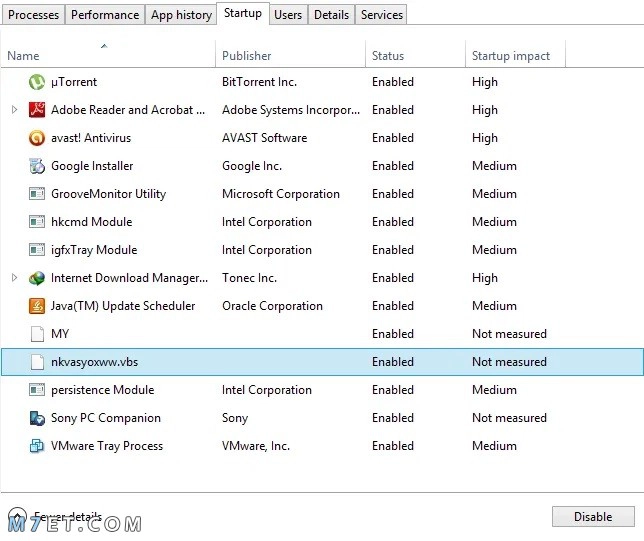644x541 pixels.
Task: Click the nkvasyoxww.vbs entry name
Action: tap(94, 362)
